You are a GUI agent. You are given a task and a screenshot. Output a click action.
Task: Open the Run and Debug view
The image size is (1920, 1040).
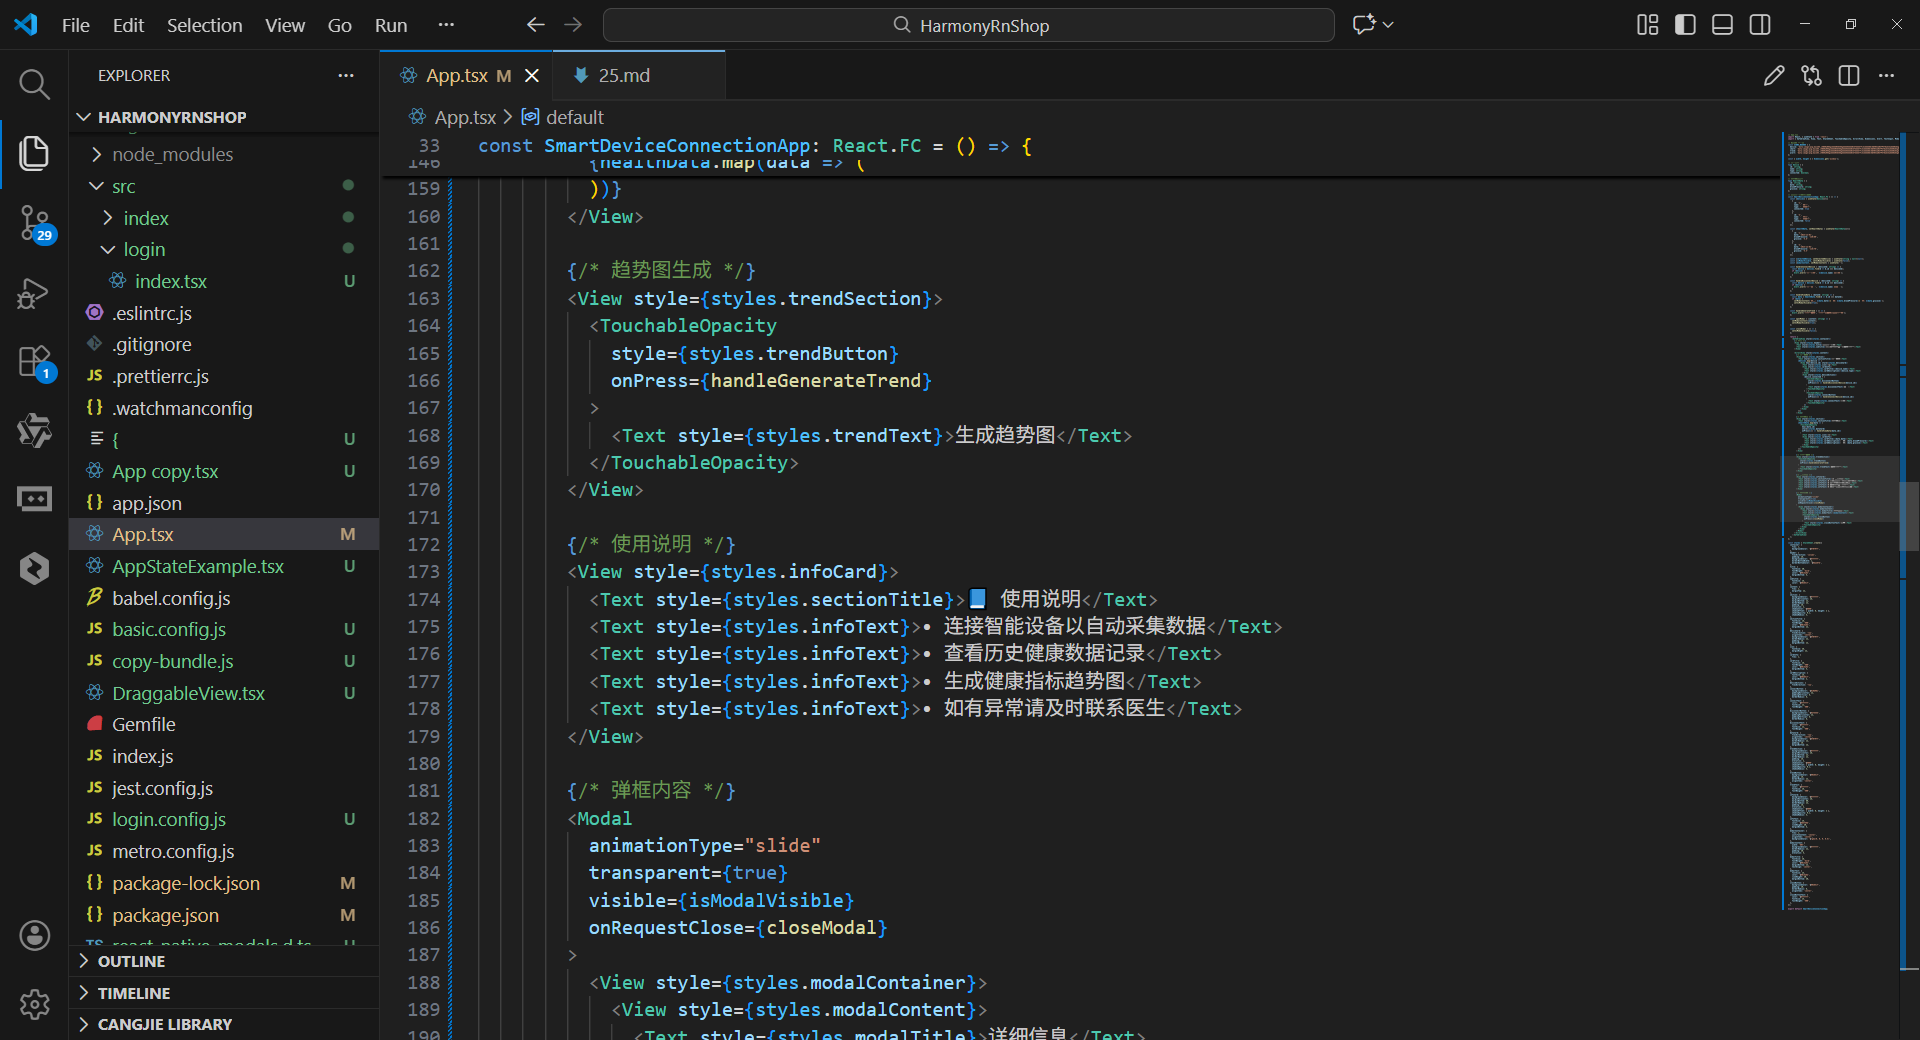34,293
